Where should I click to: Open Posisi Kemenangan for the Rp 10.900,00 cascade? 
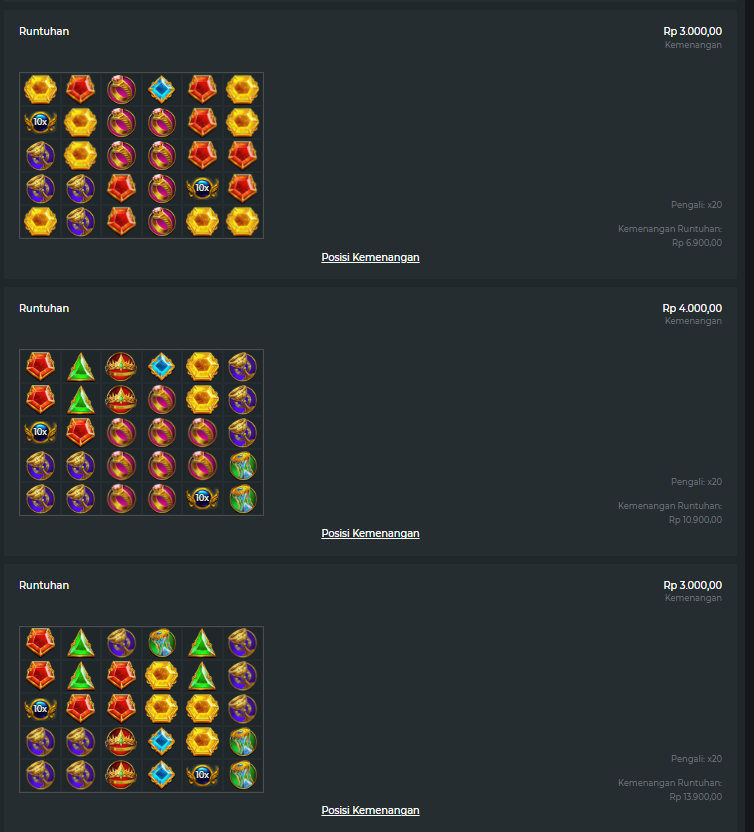tap(370, 533)
